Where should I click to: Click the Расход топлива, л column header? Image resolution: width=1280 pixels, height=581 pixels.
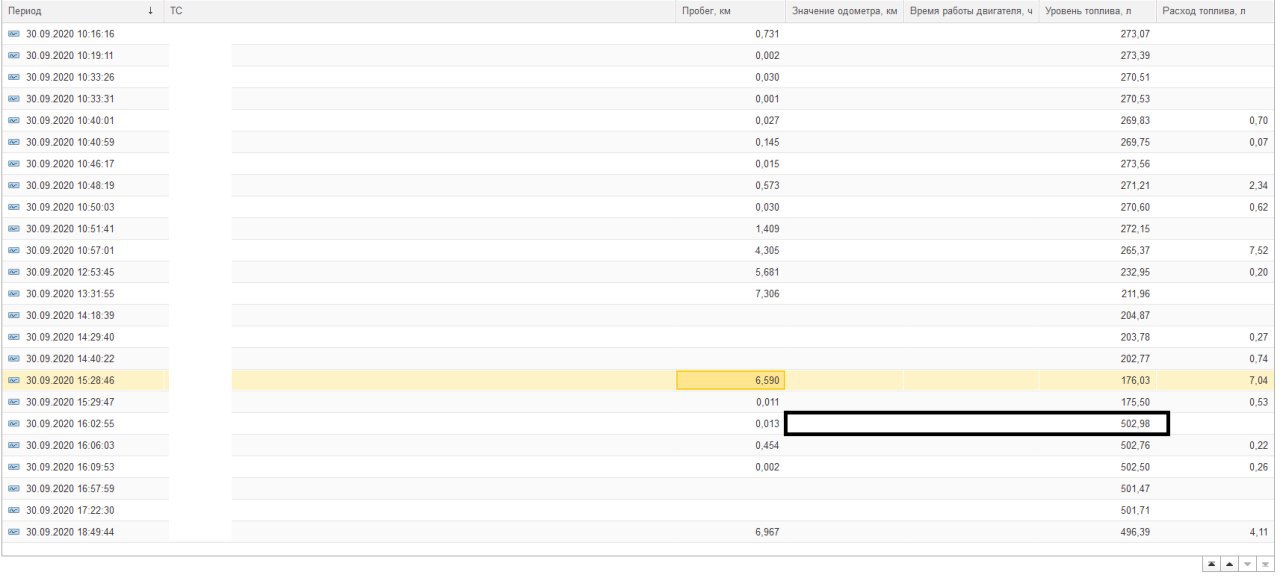tap(1216, 11)
